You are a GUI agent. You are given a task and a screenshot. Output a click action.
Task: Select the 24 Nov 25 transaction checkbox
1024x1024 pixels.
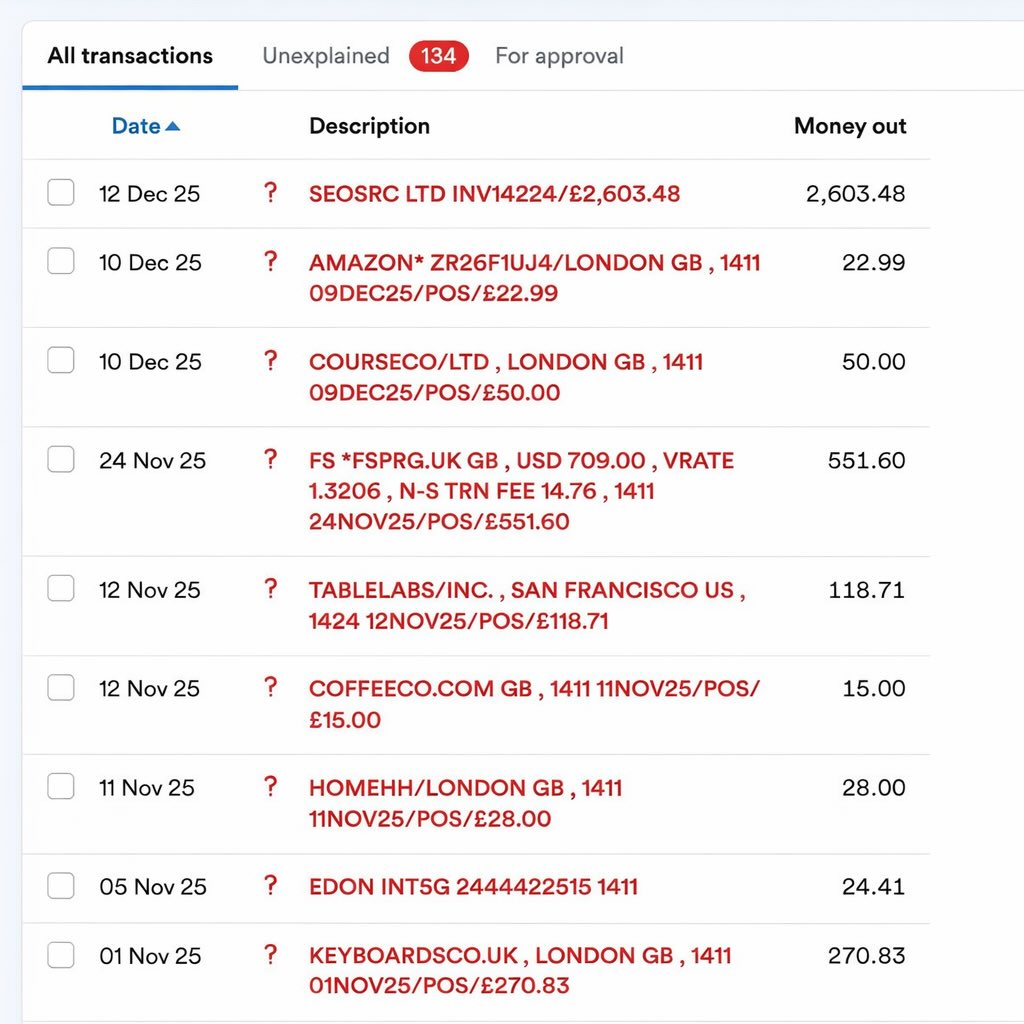61,460
